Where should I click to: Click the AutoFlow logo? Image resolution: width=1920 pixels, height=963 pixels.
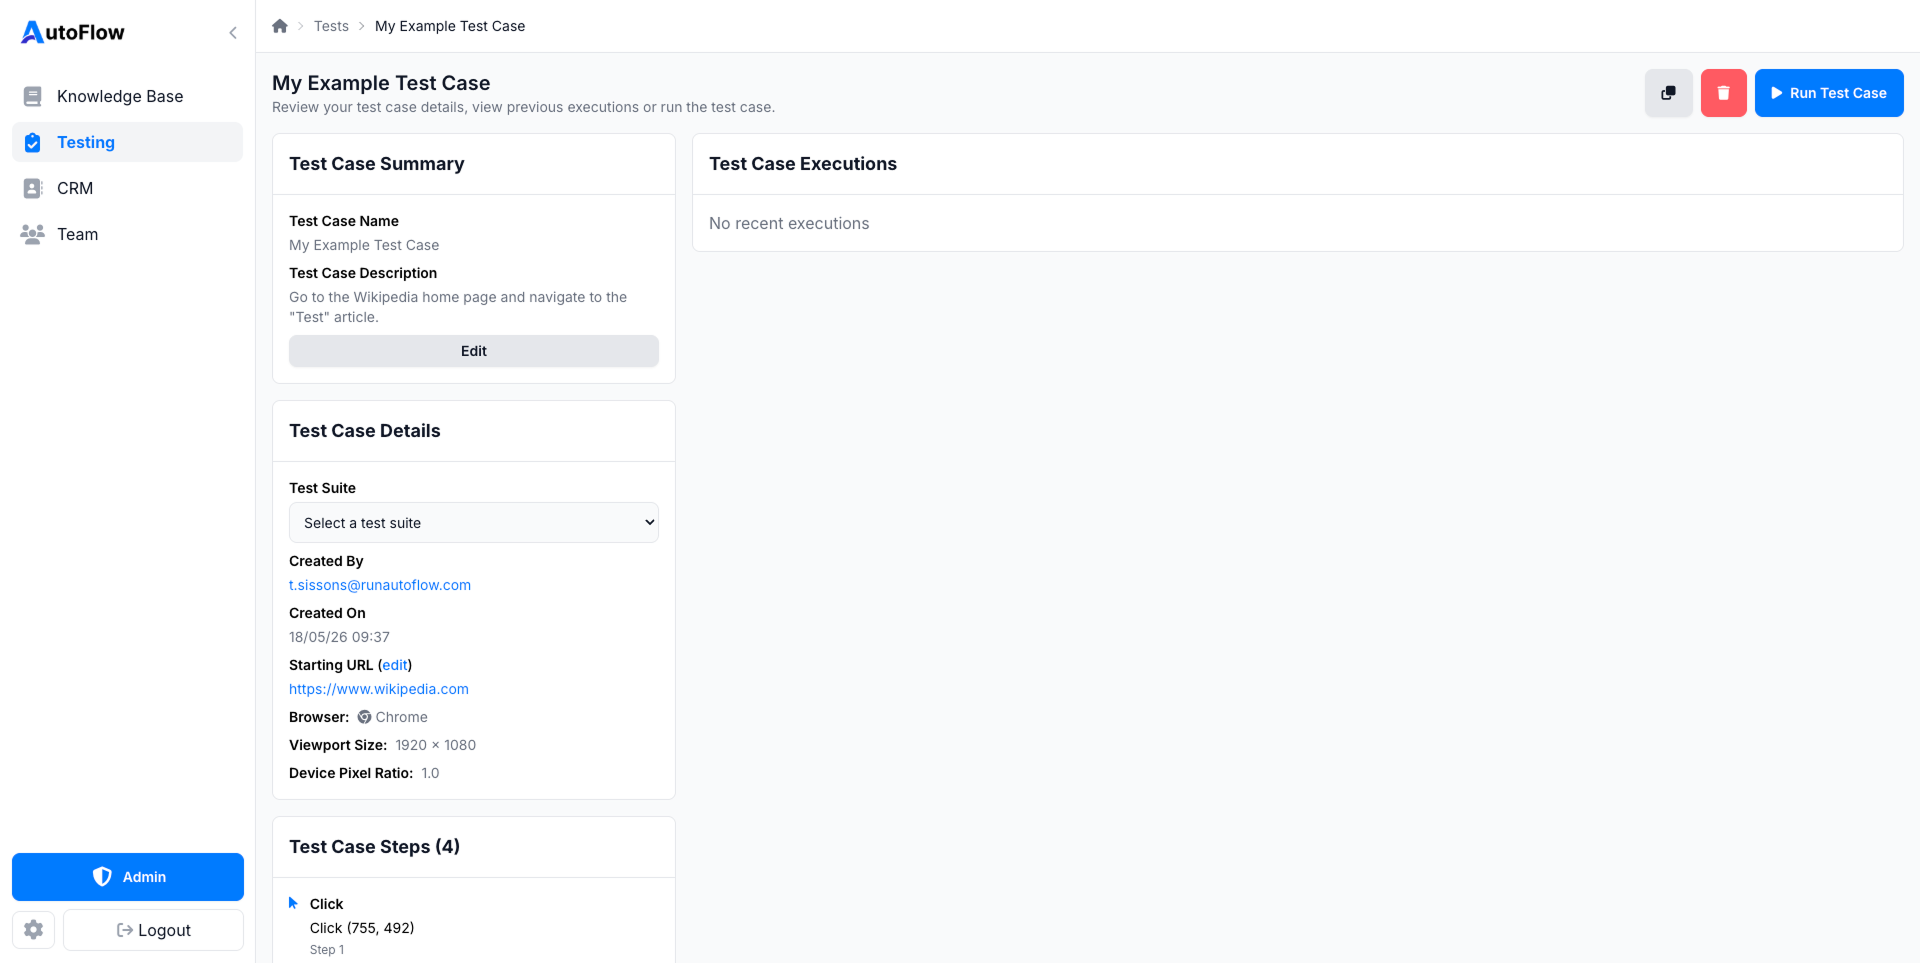point(73,32)
